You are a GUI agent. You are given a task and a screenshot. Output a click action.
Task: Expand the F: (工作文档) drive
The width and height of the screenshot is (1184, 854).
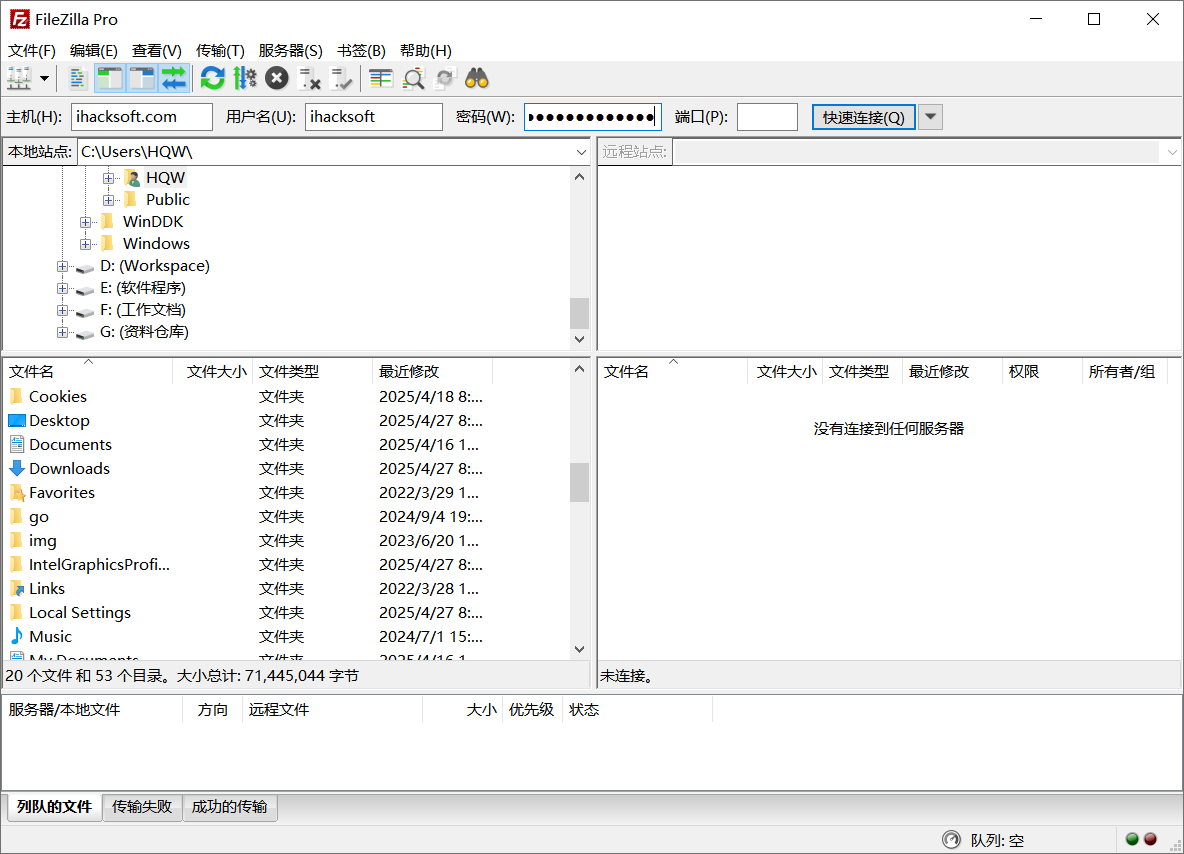pos(63,310)
